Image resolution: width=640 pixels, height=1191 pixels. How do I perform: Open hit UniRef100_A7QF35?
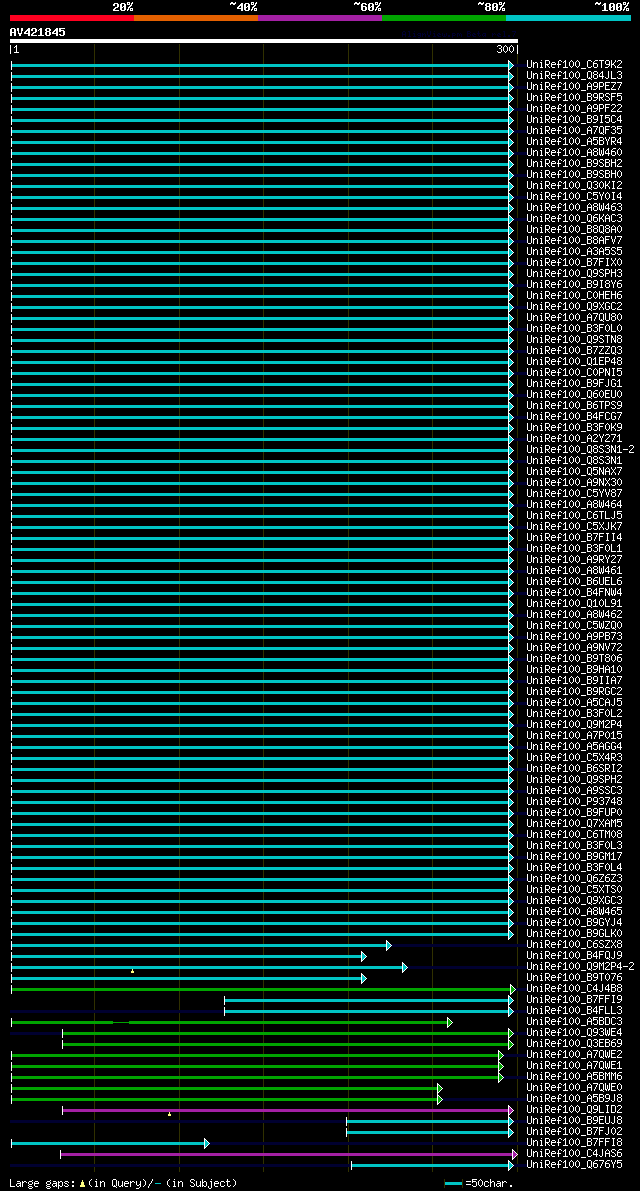pos(574,131)
